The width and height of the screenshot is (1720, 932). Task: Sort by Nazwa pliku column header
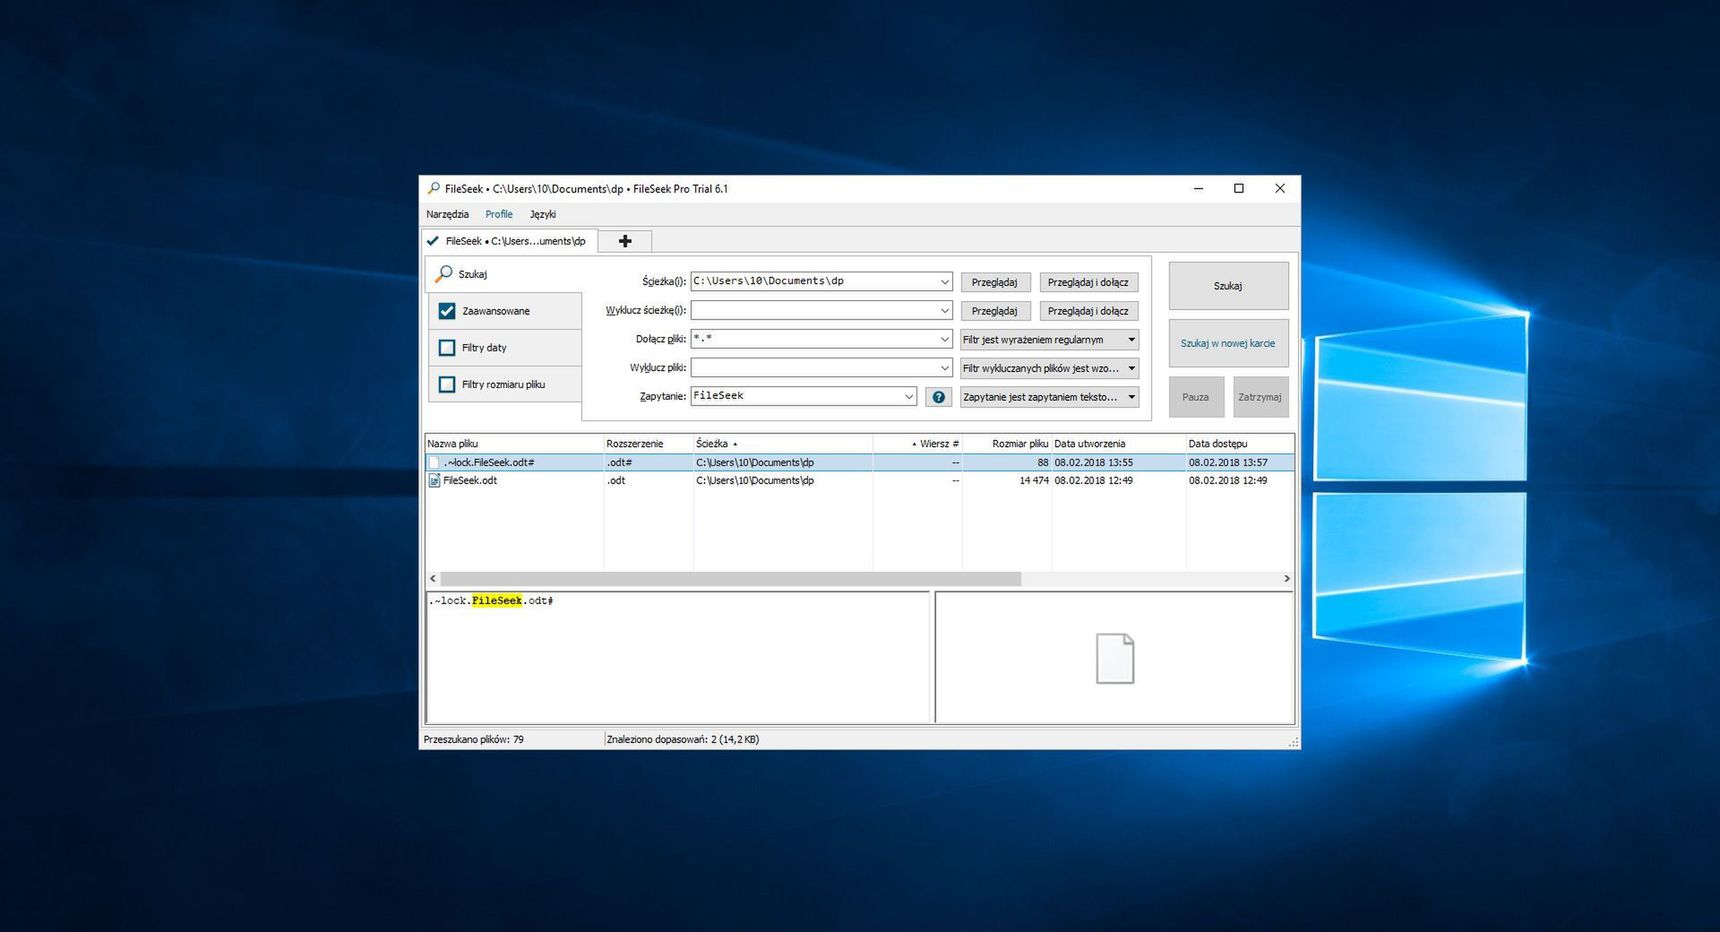(x=514, y=444)
